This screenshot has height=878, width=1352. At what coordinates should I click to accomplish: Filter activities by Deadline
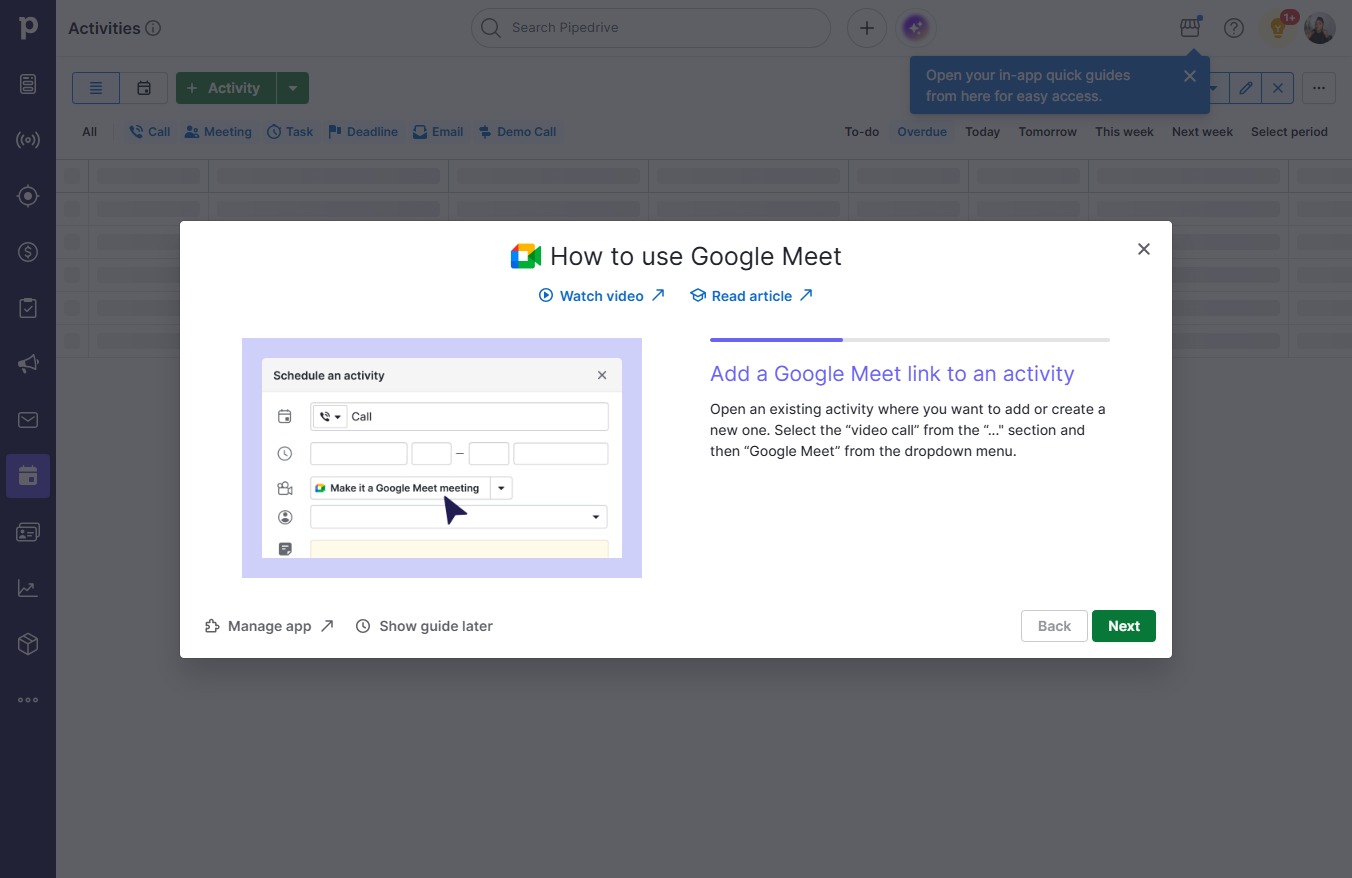coord(362,132)
